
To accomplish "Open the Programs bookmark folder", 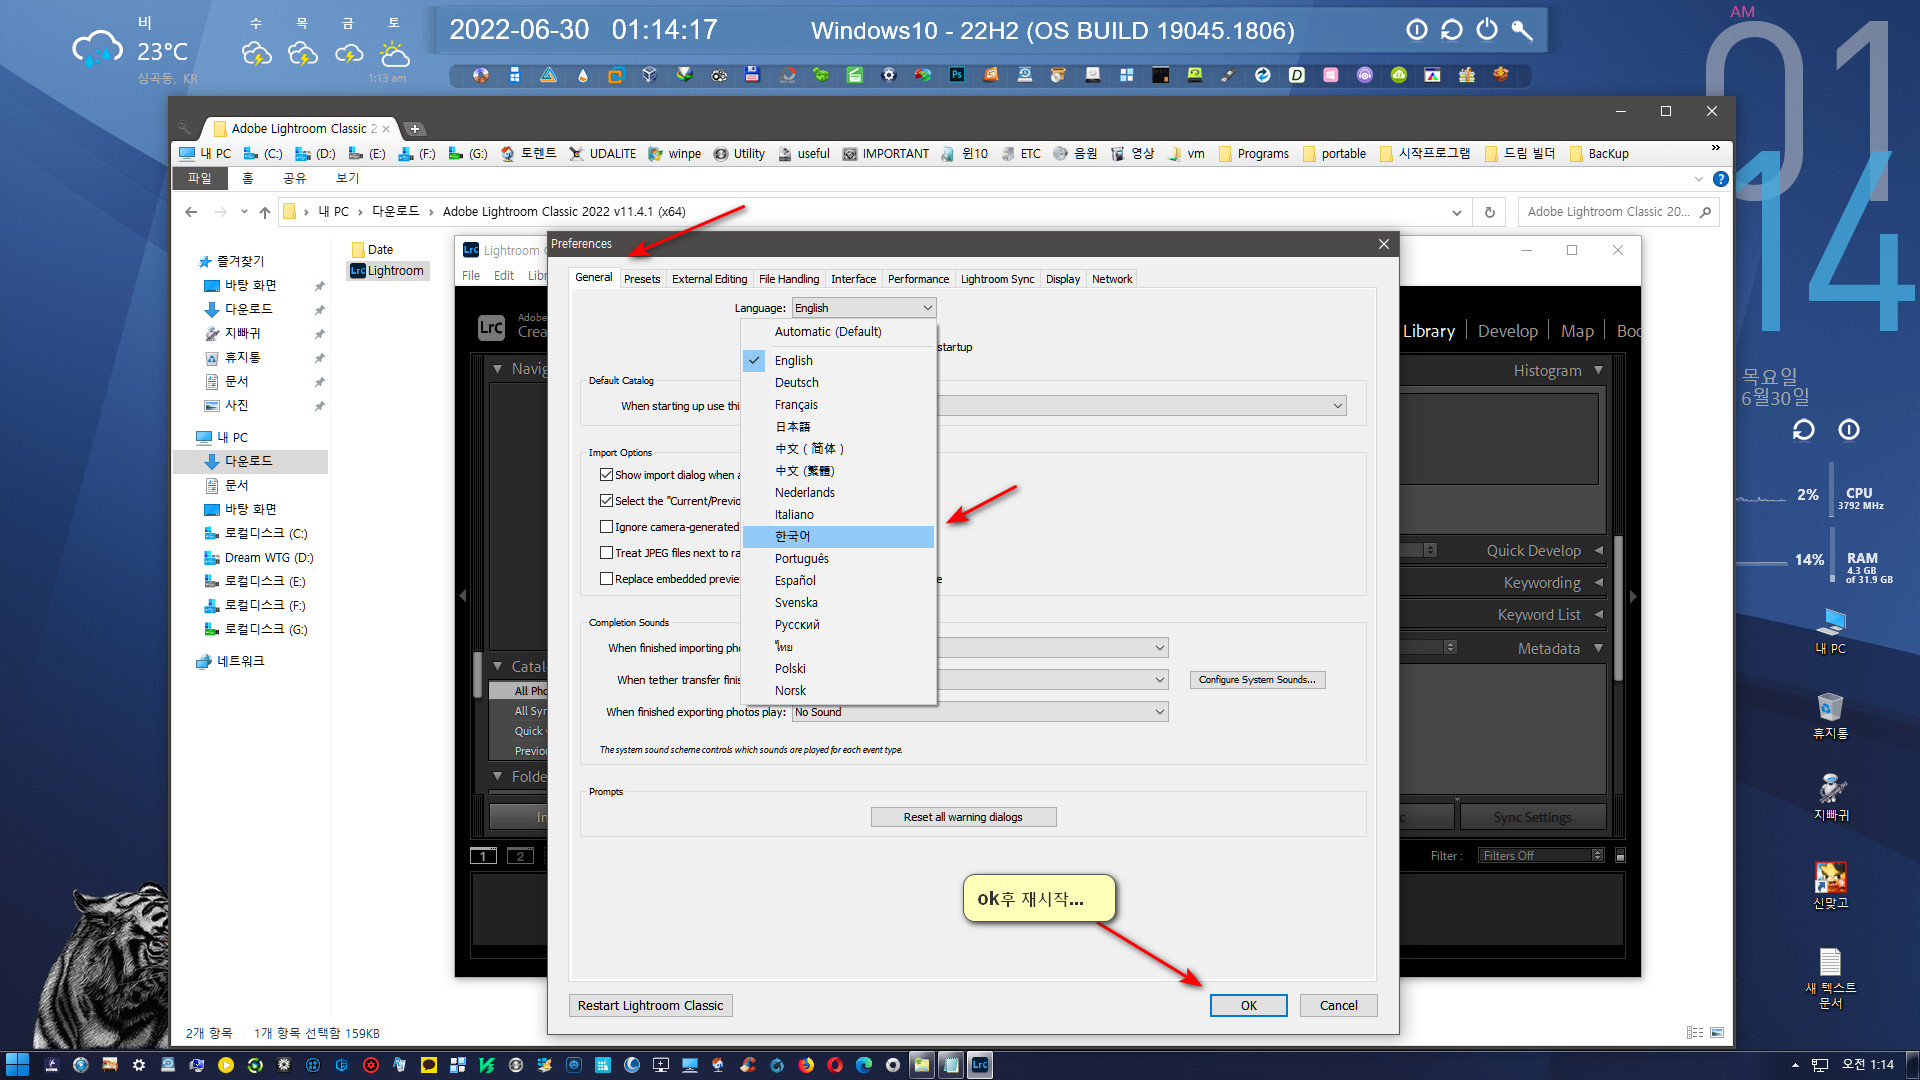I will click(1254, 154).
